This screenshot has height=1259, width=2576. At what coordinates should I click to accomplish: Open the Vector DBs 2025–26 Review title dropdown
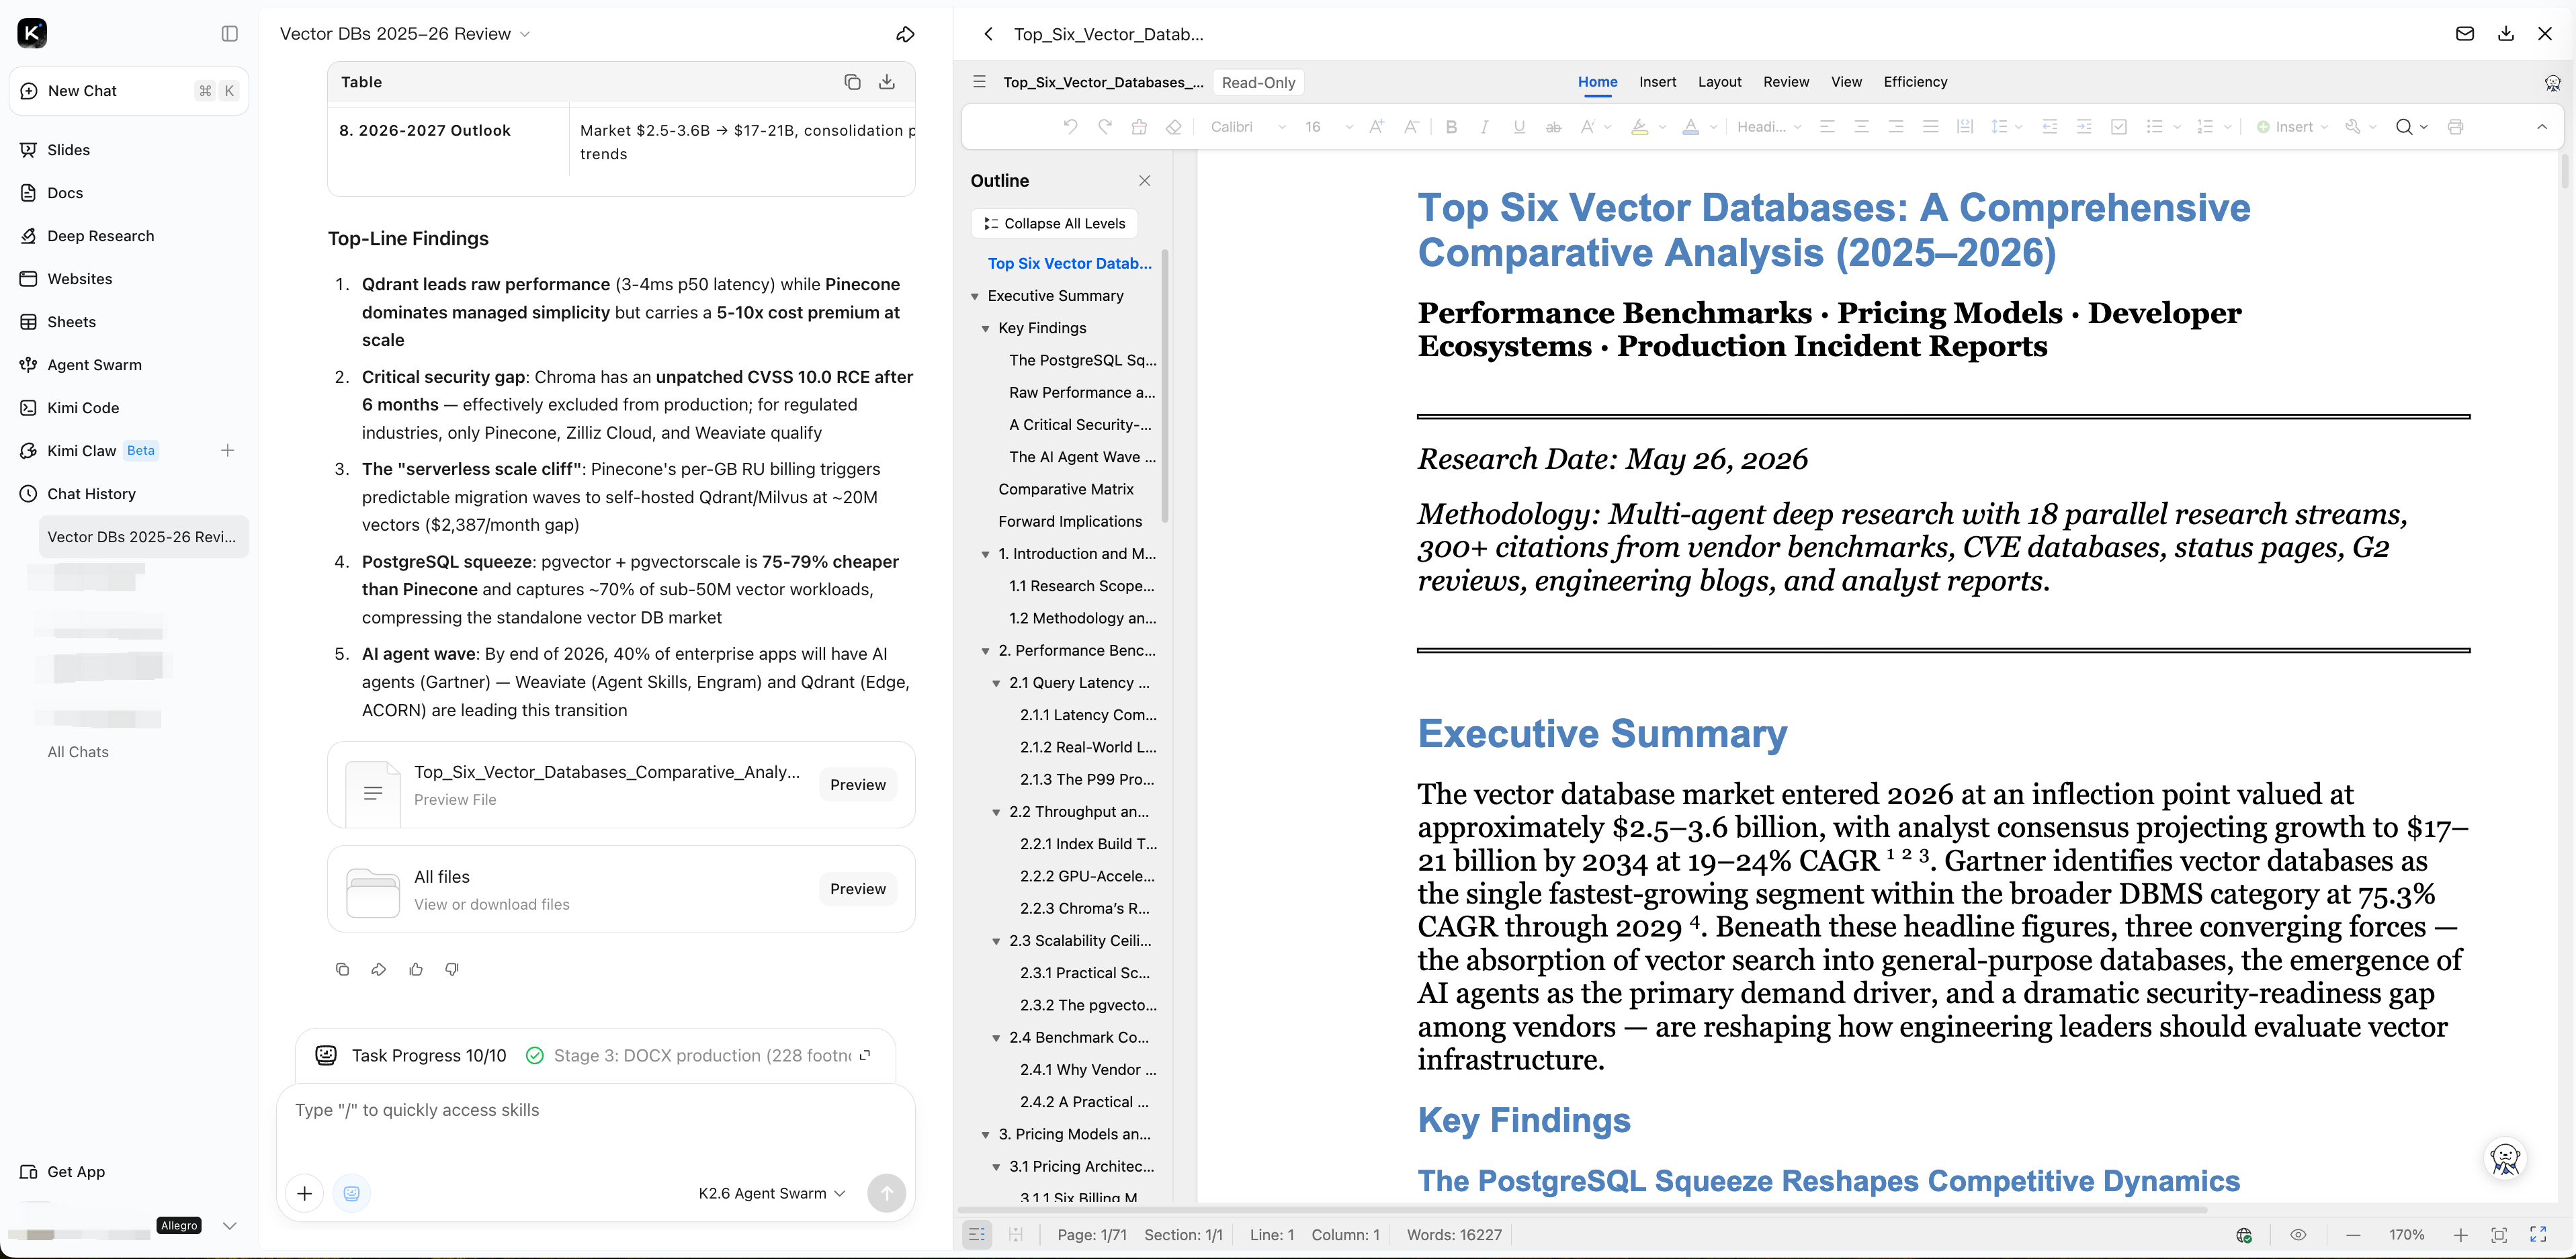point(525,34)
